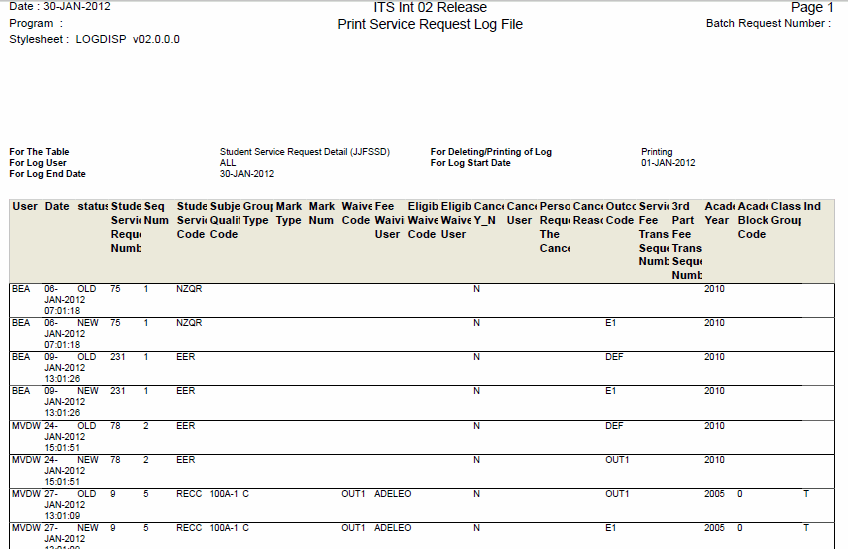This screenshot has width=848, height=549.
Task: Click the Stylesheet LOGDISP version text
Action: (x=94, y=39)
